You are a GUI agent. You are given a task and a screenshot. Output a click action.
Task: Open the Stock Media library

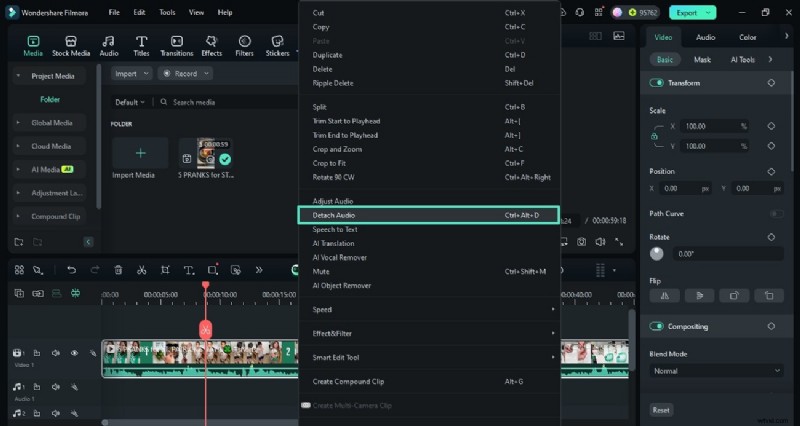(x=71, y=45)
